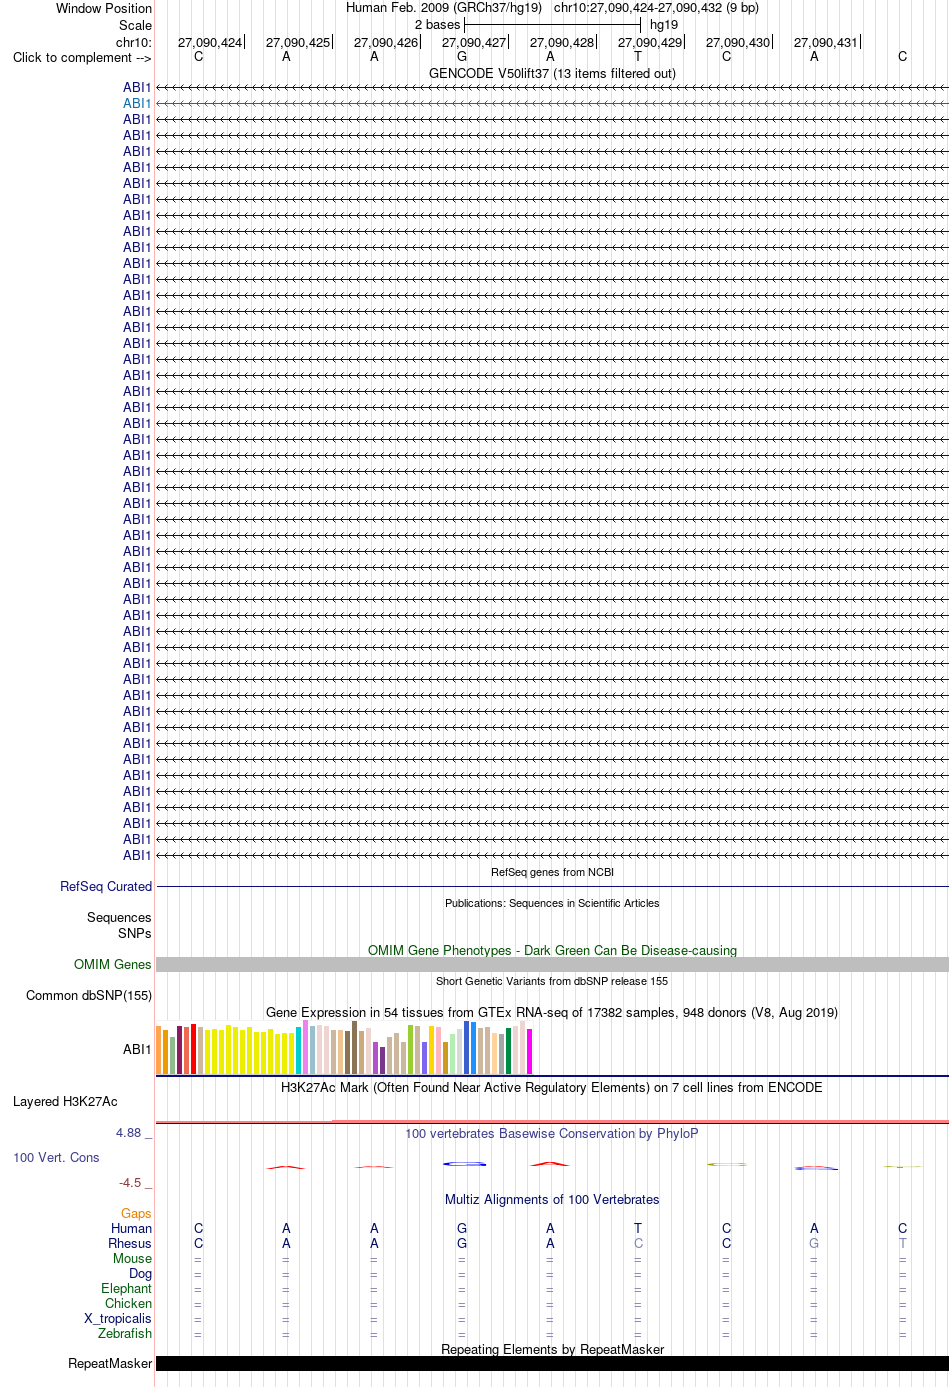Screen dimensions: 950x1387
Task: Click the light-blue highlighted ABI1 transcript label
Action: click(x=137, y=103)
